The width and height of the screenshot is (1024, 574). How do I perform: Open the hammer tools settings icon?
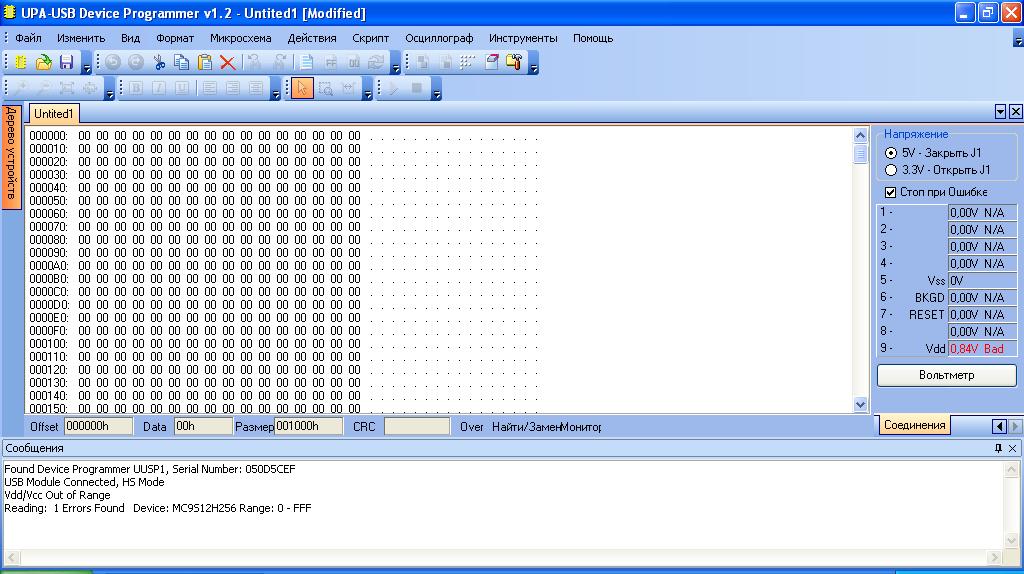point(514,62)
